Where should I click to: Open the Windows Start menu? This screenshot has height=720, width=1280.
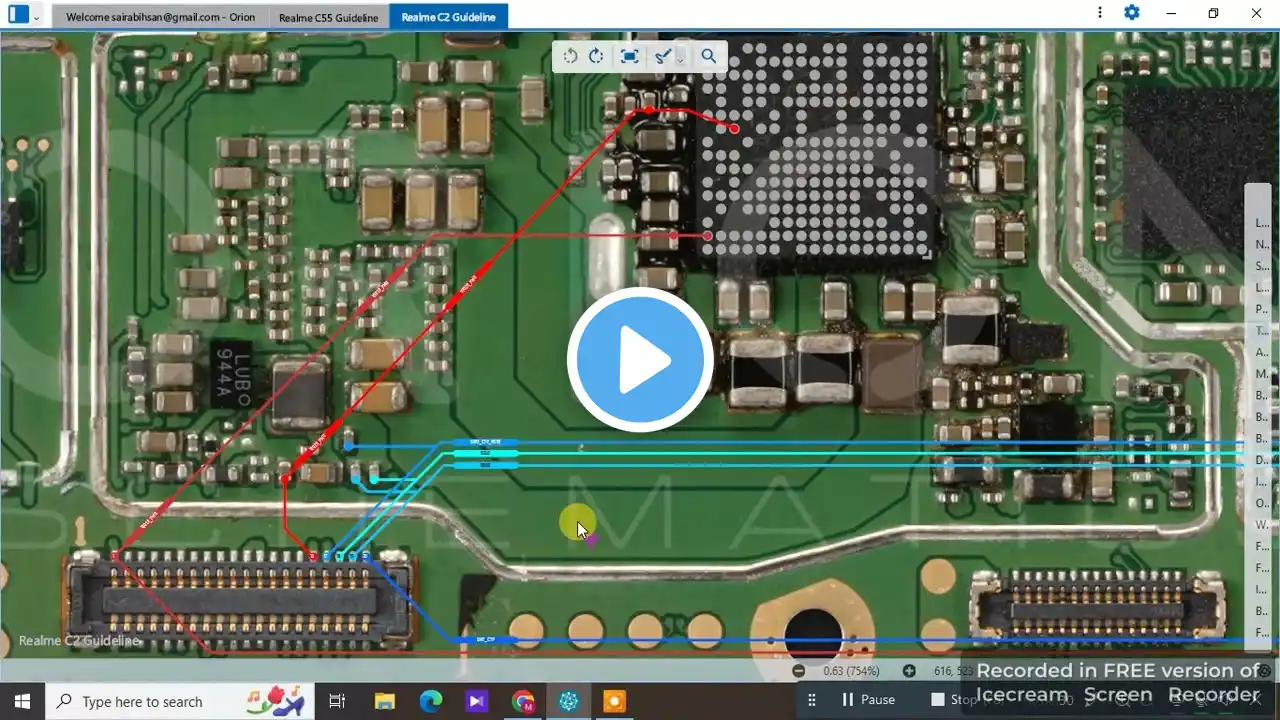click(x=22, y=701)
